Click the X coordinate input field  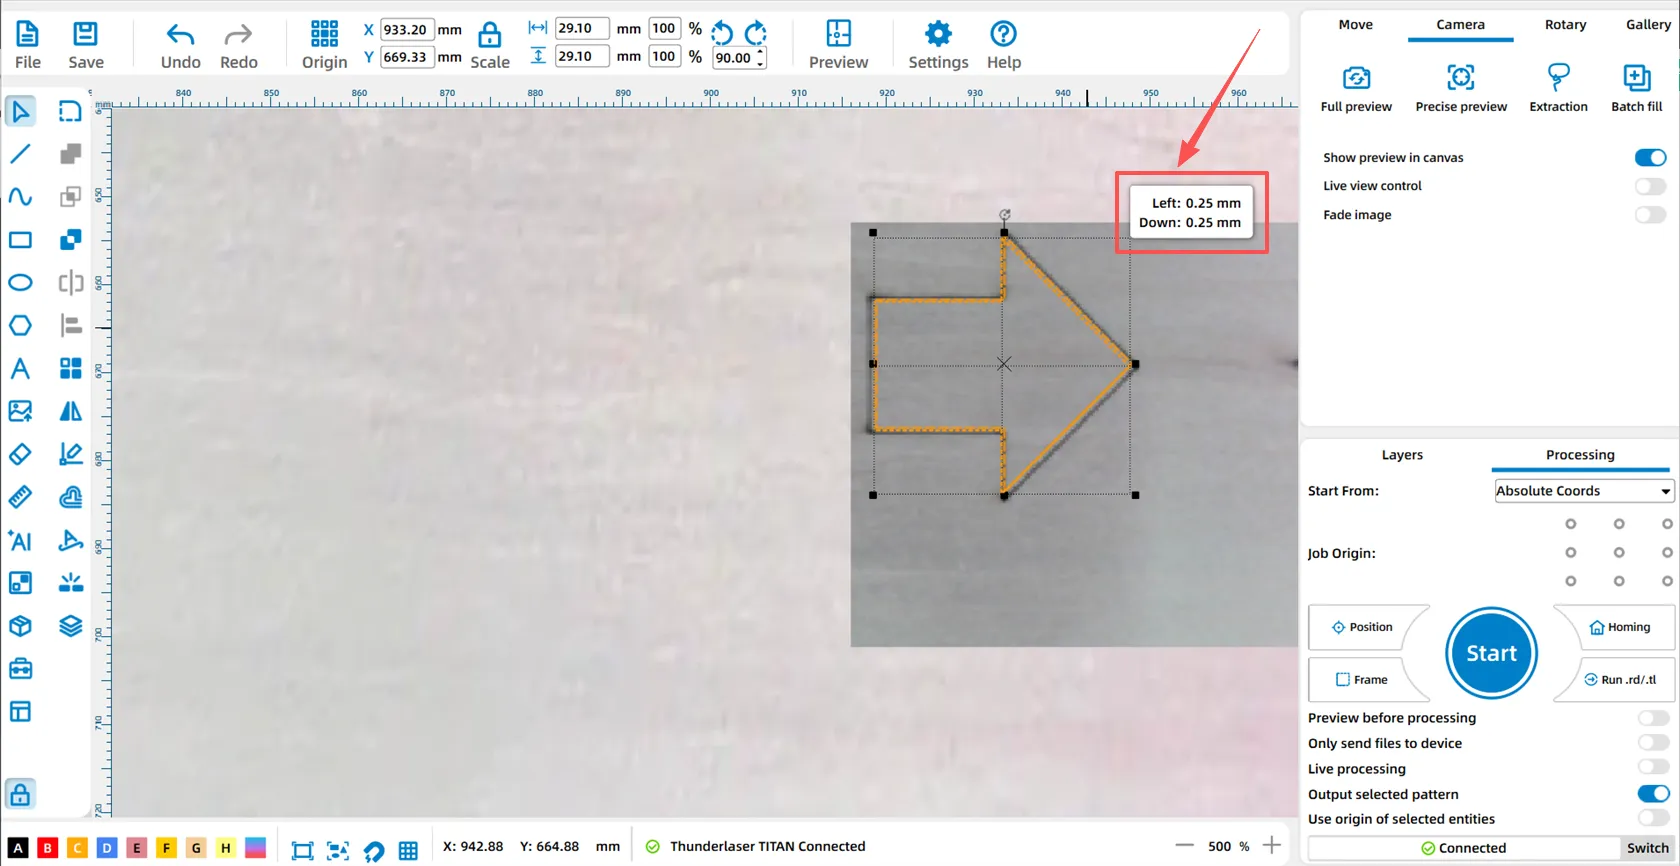coord(406,30)
